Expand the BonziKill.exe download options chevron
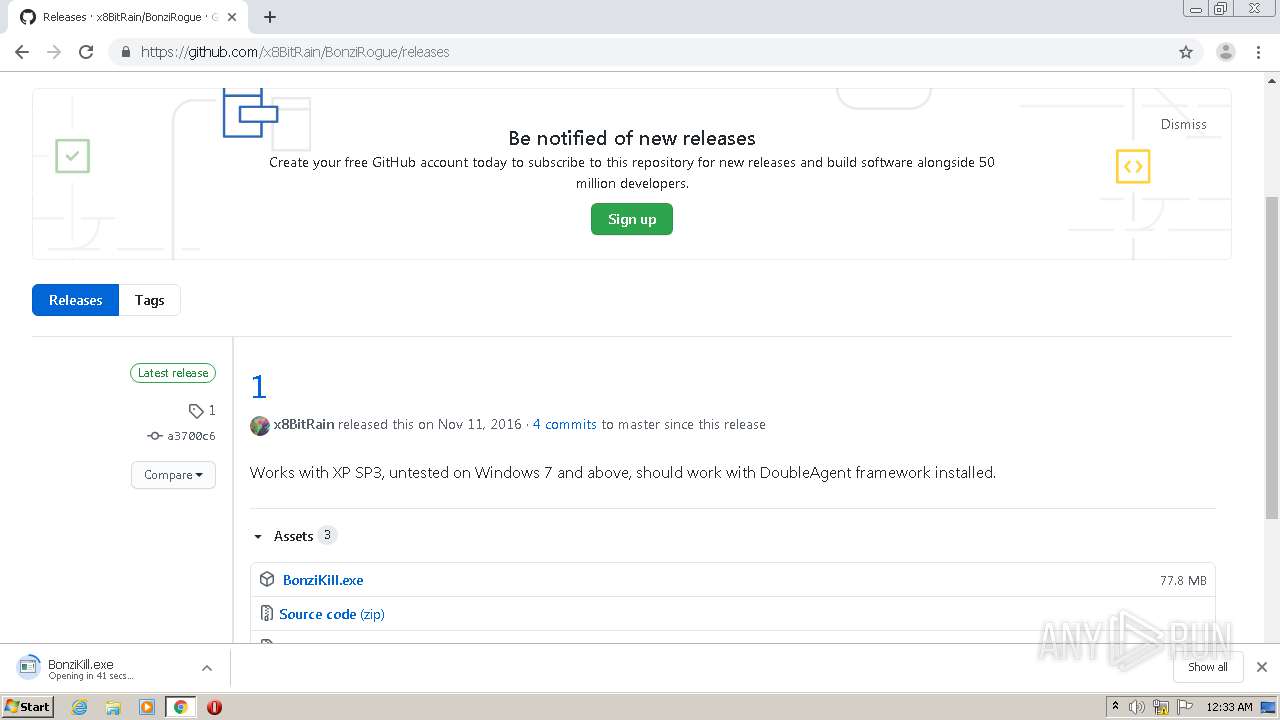 pos(207,668)
